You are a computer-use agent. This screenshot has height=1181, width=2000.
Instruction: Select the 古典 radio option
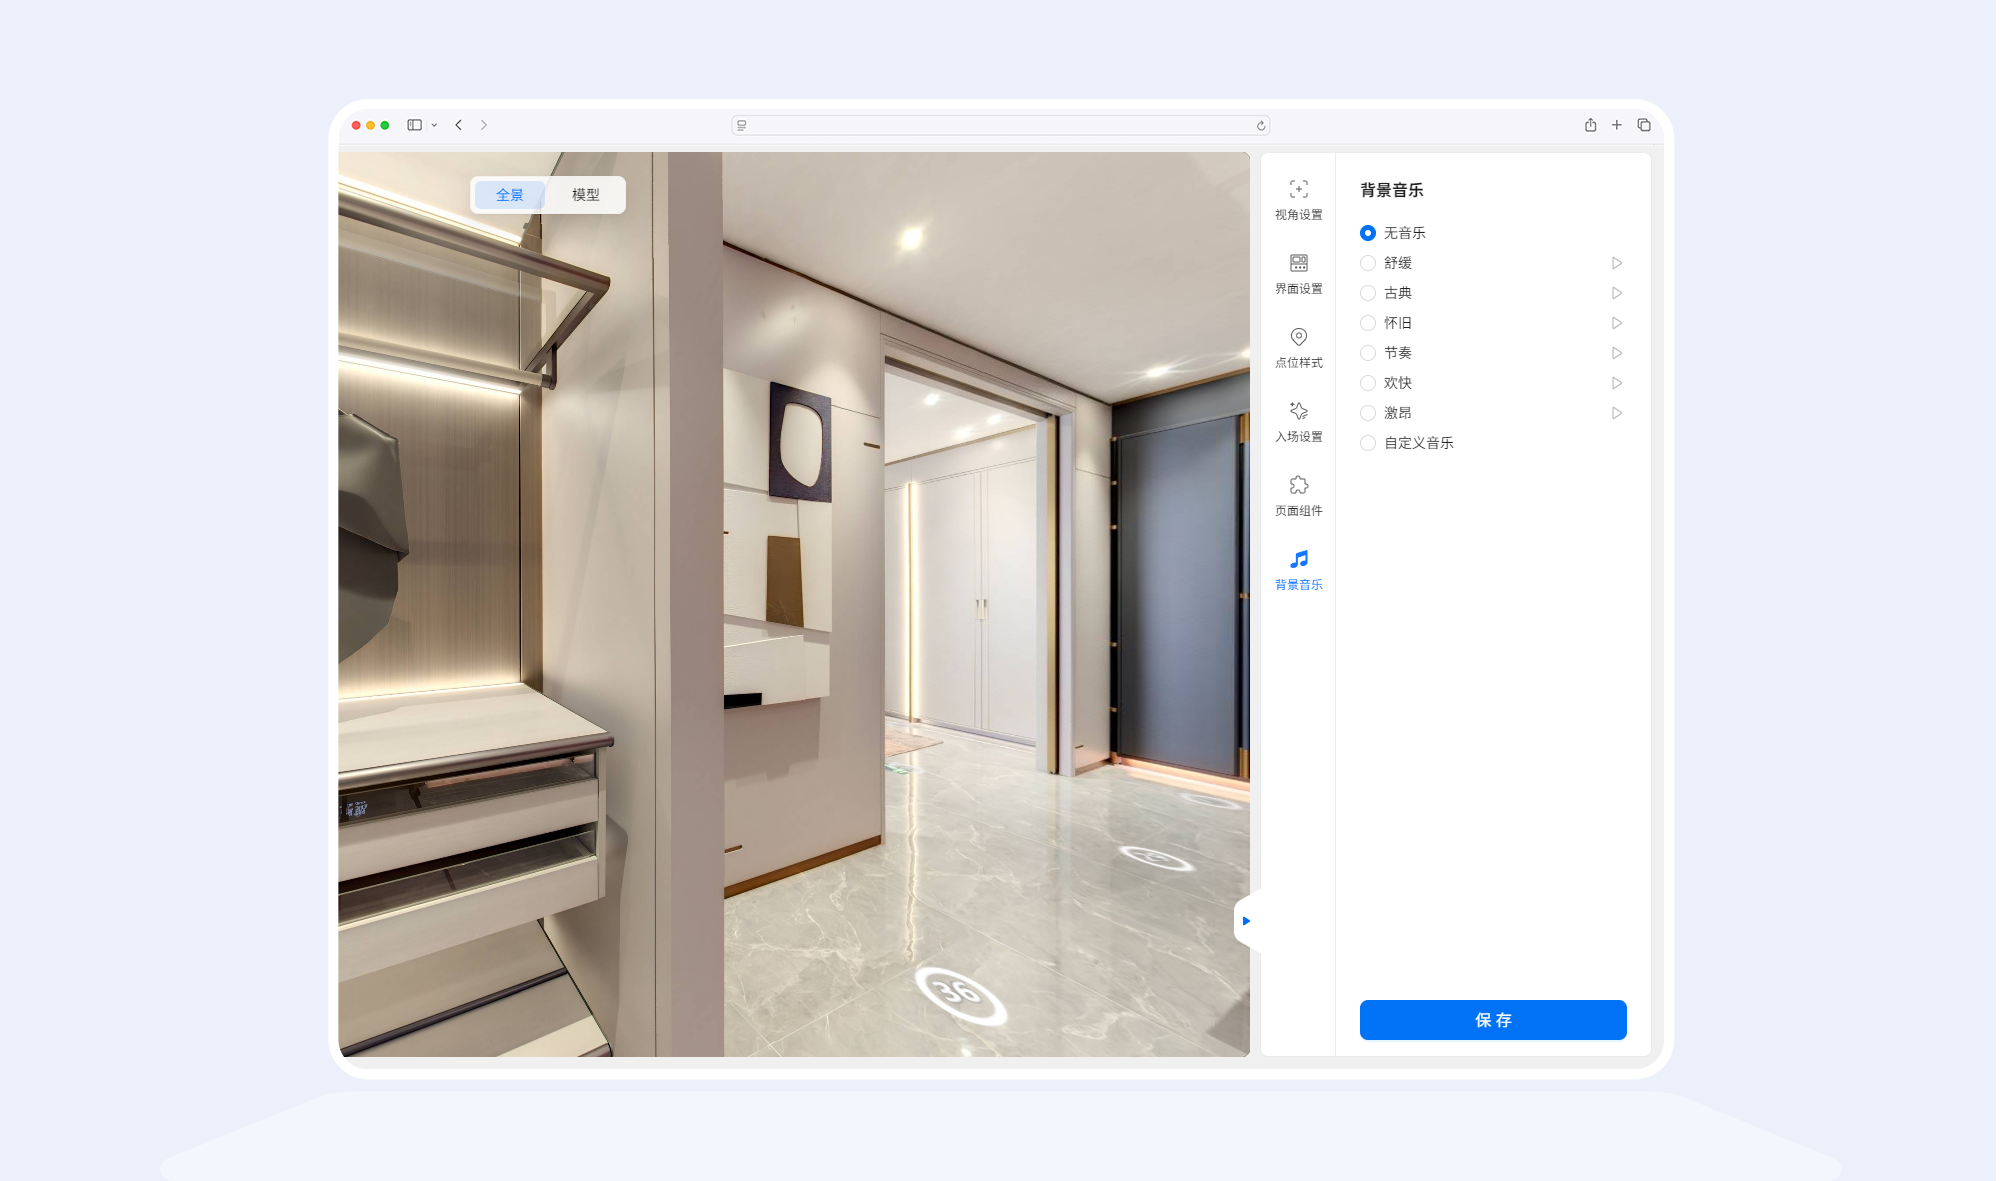(1367, 293)
